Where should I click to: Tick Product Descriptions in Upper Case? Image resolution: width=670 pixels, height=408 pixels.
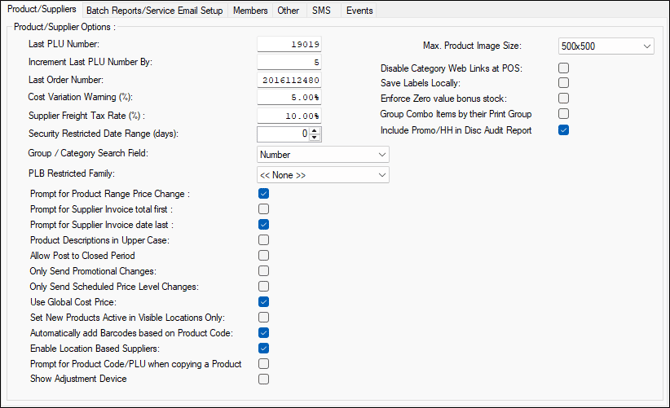point(264,240)
